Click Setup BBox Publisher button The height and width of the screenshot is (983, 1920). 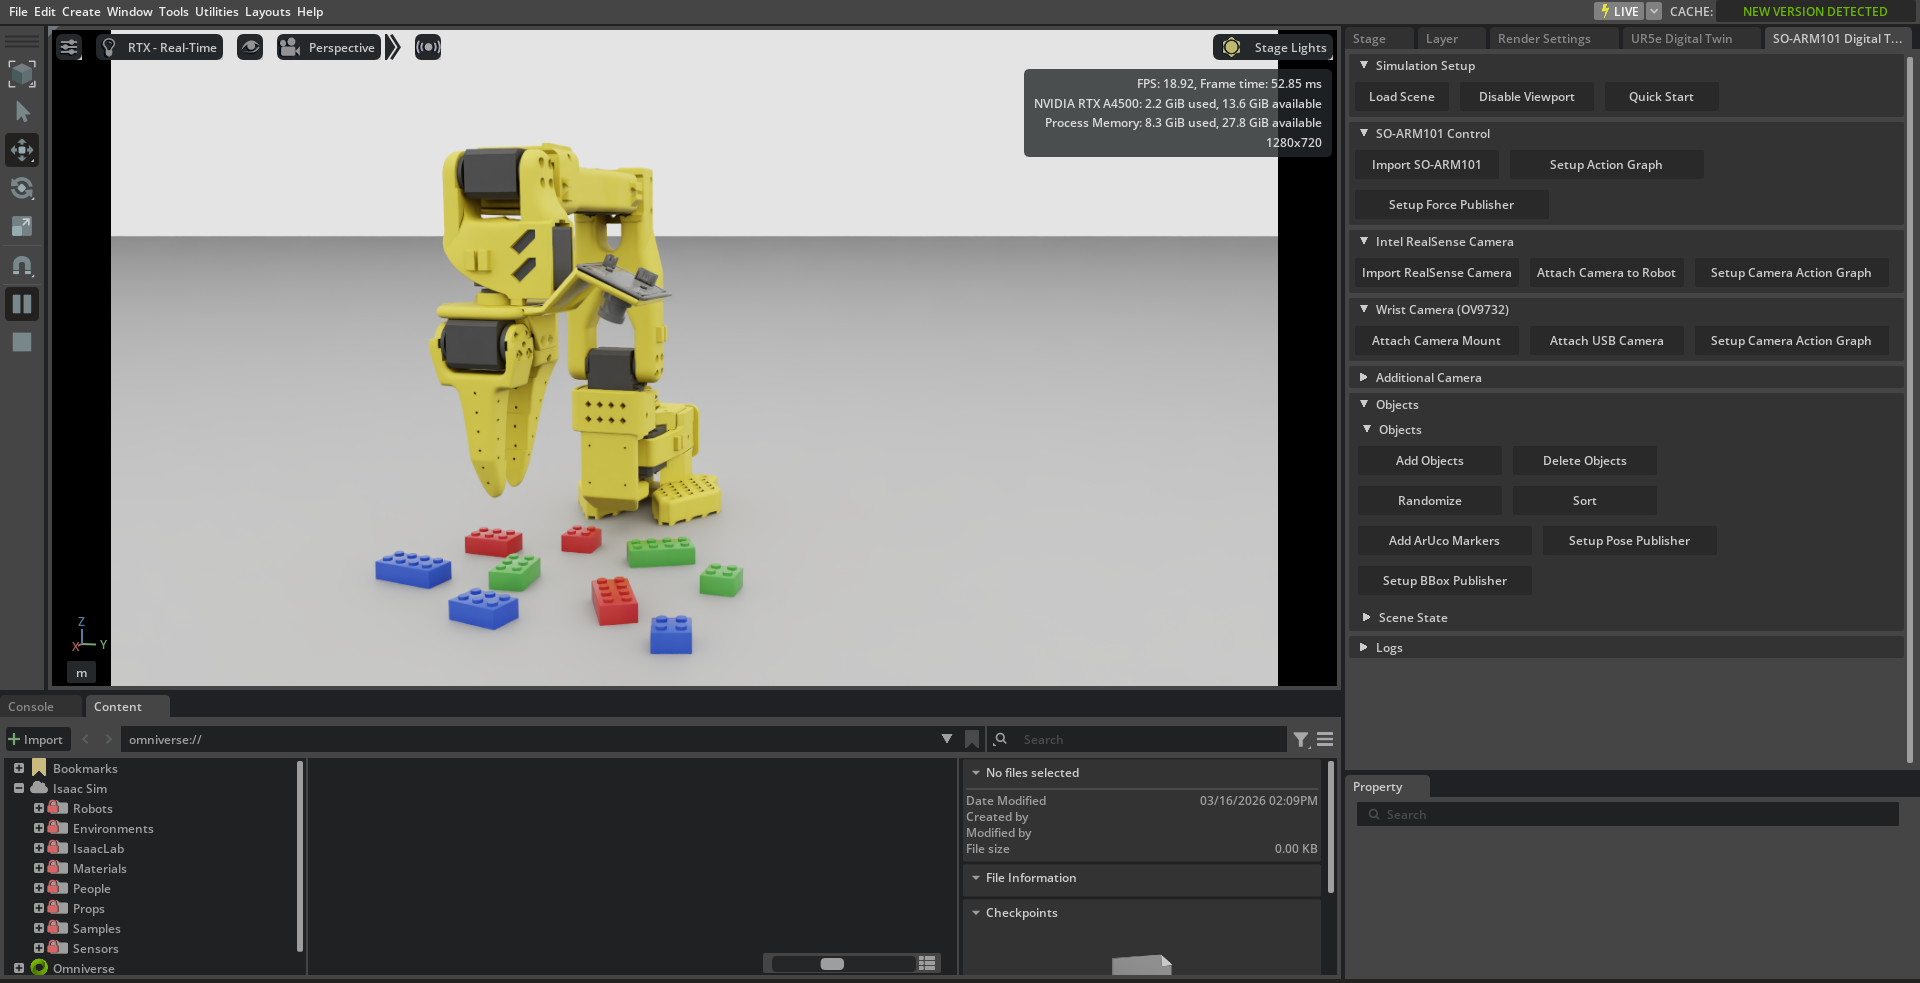(x=1444, y=581)
